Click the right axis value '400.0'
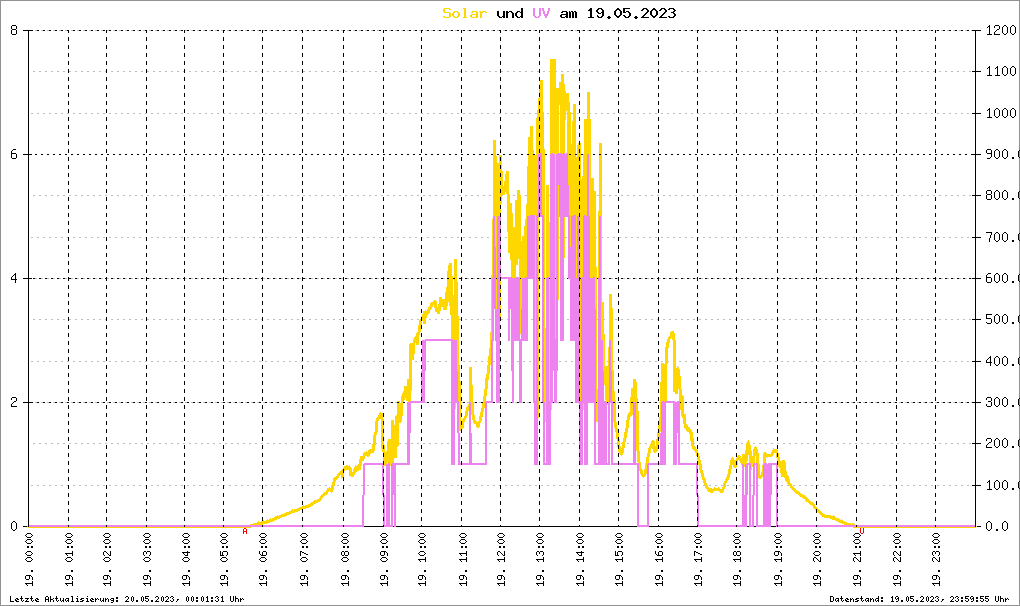 (1002, 361)
